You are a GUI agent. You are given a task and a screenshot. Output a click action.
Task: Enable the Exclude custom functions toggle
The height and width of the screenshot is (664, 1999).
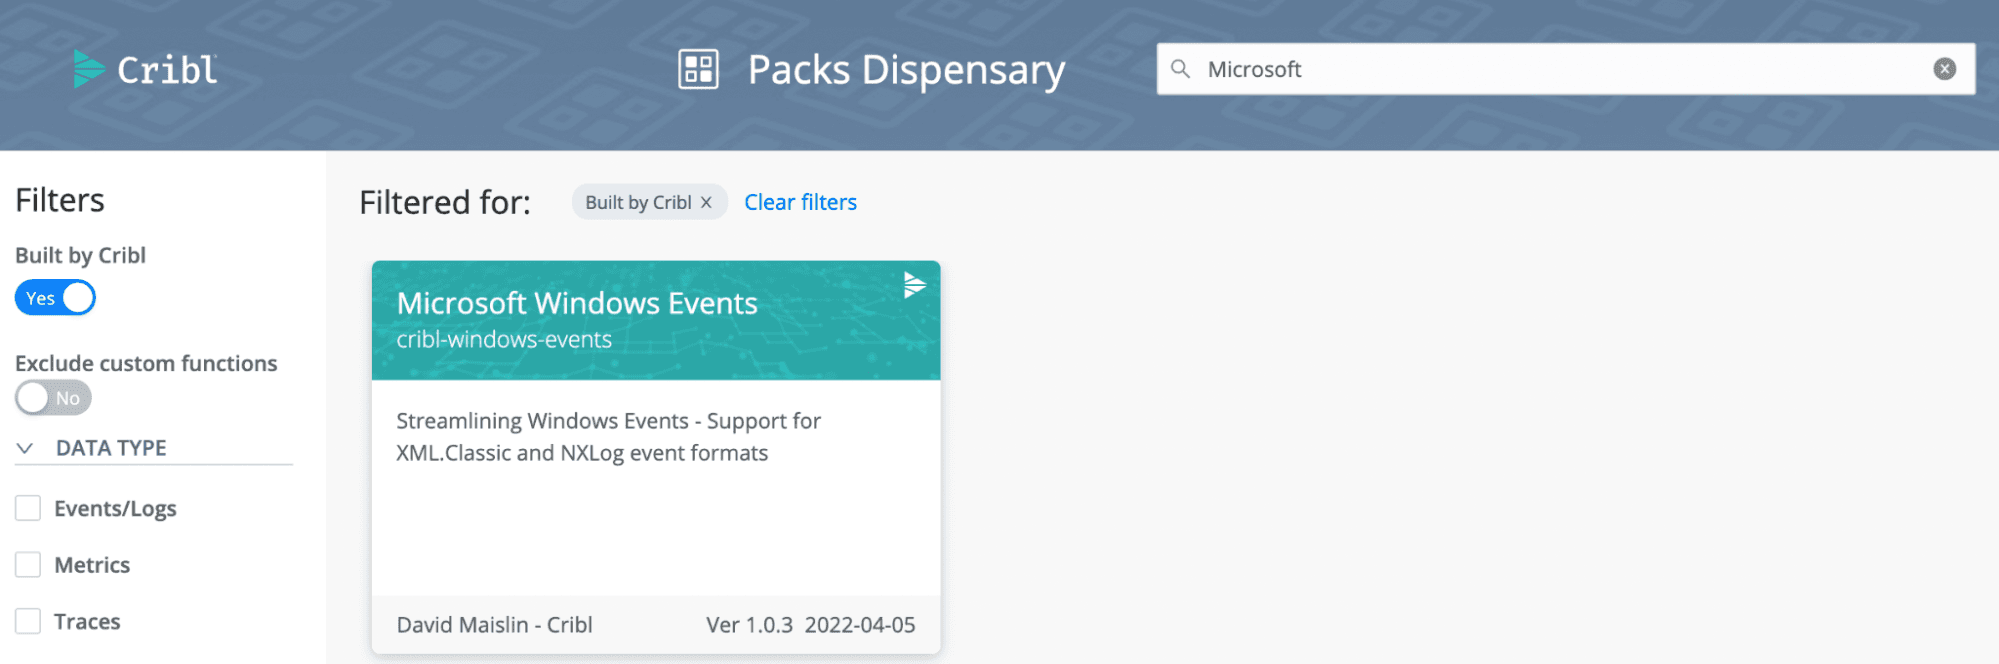(x=53, y=398)
